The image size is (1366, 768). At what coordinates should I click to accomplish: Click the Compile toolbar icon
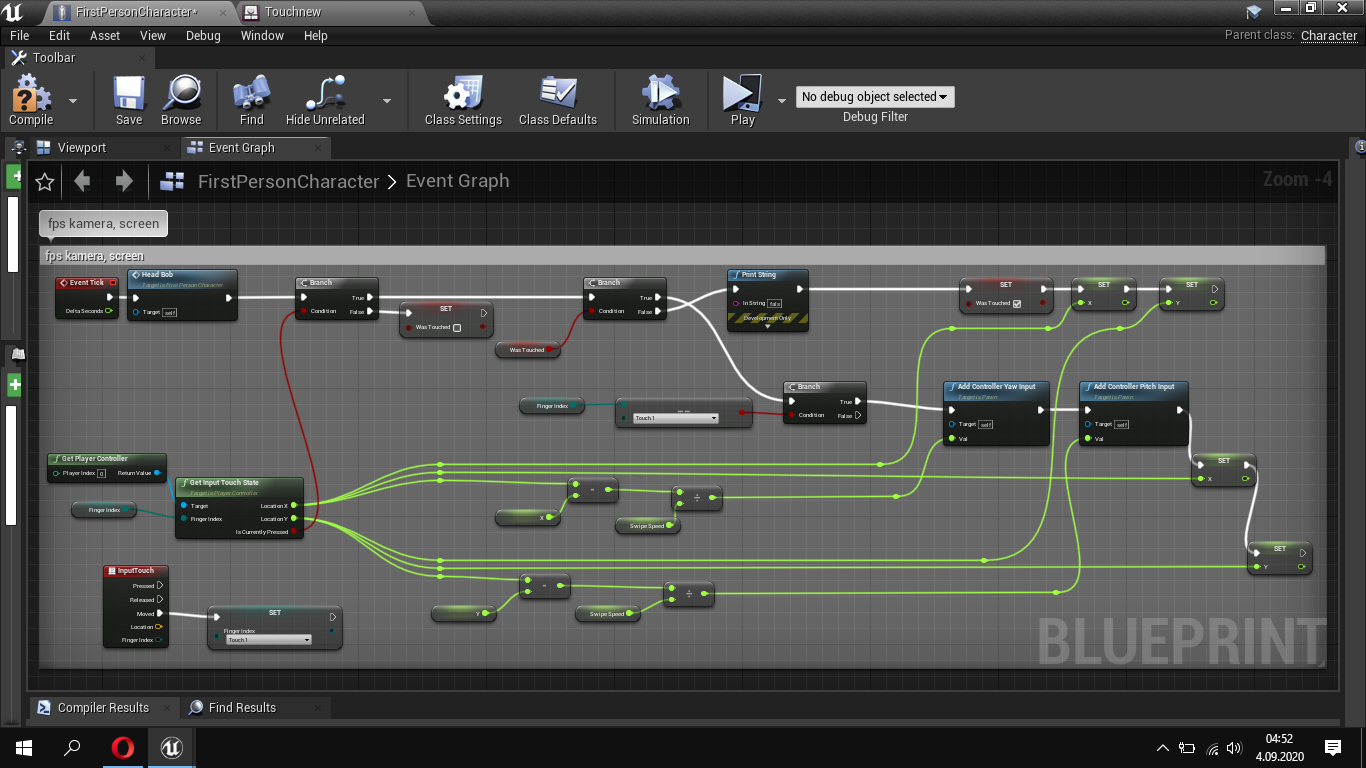coord(31,93)
